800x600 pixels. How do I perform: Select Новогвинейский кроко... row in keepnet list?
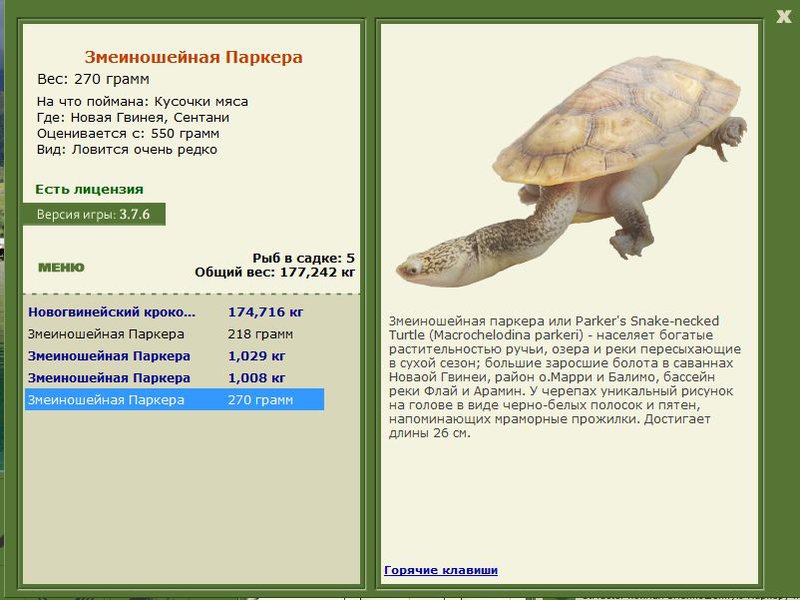[174, 312]
